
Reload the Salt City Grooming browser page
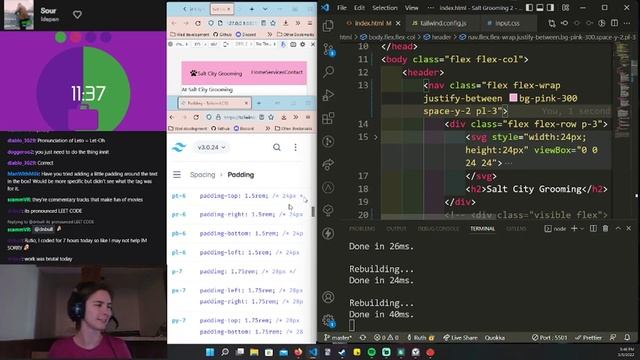pyautogui.click(x=198, y=23)
